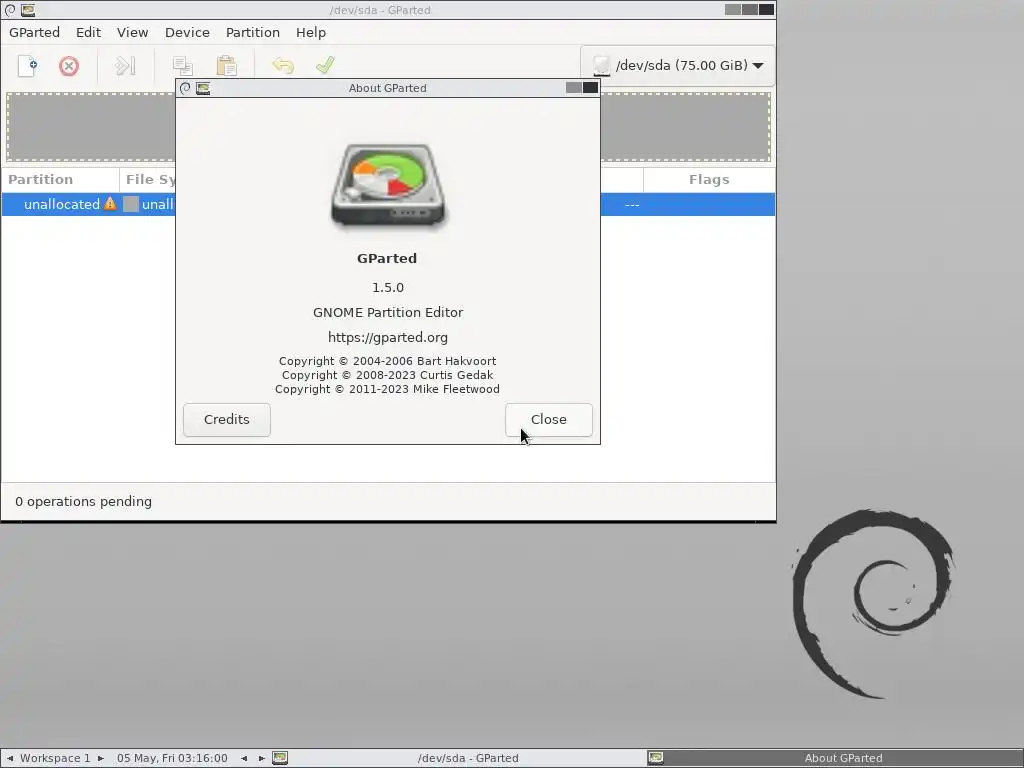The height and width of the screenshot is (768, 1024).
Task: Click the version number 1.5.0 text
Action: [x=388, y=287]
